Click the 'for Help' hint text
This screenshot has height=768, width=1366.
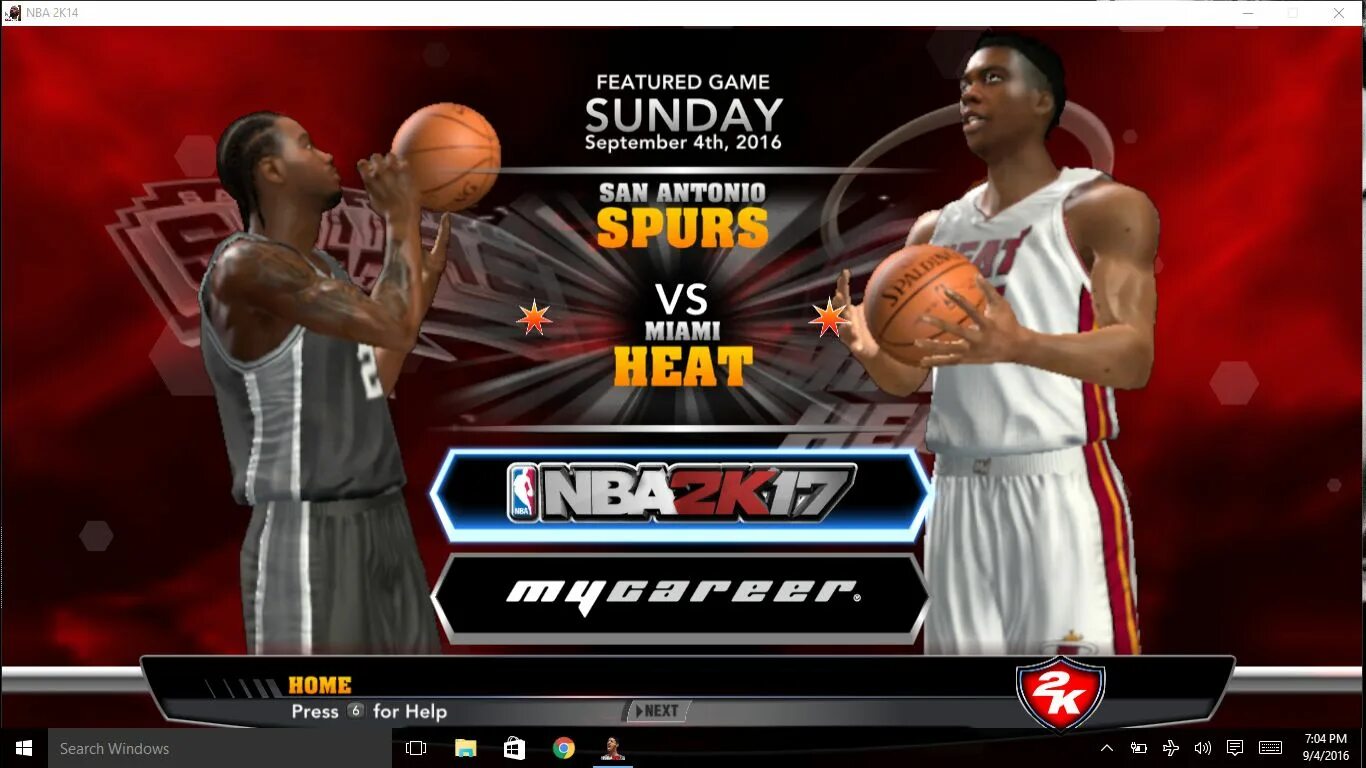click(x=410, y=711)
